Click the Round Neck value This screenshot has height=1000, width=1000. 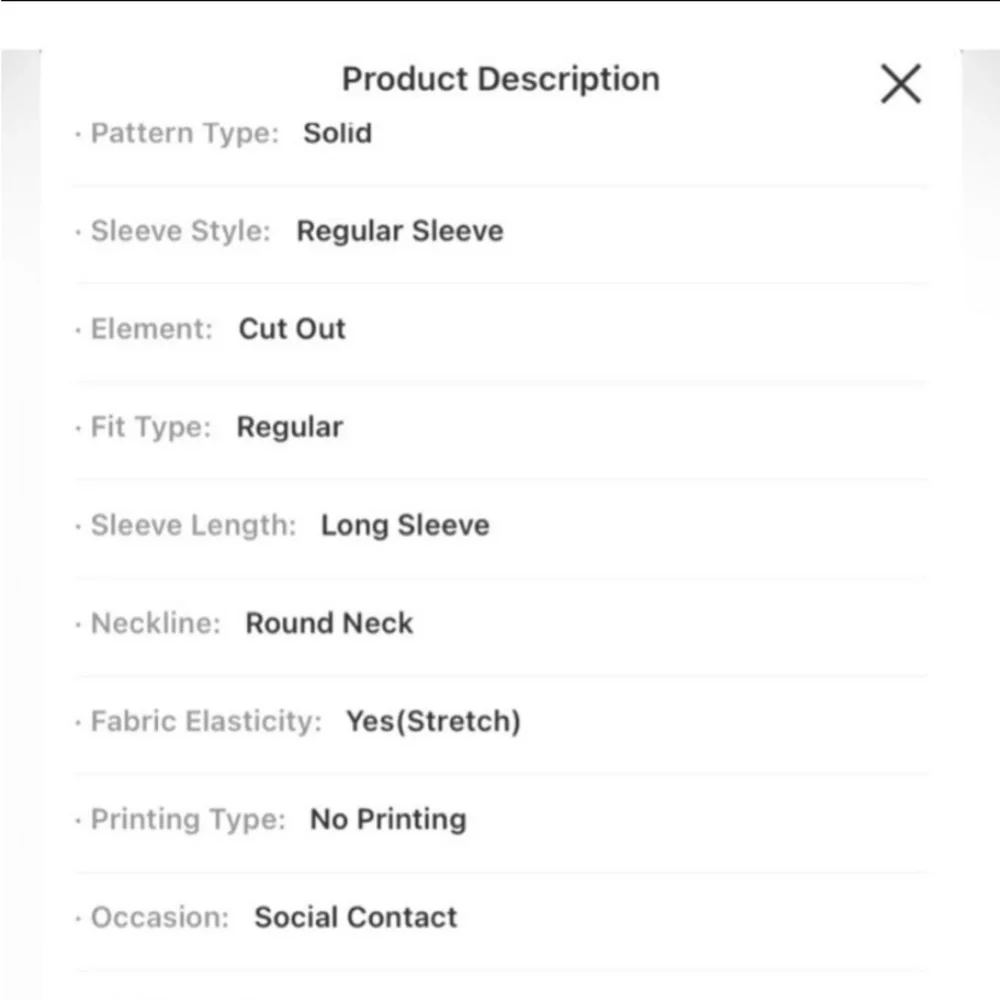(x=329, y=623)
